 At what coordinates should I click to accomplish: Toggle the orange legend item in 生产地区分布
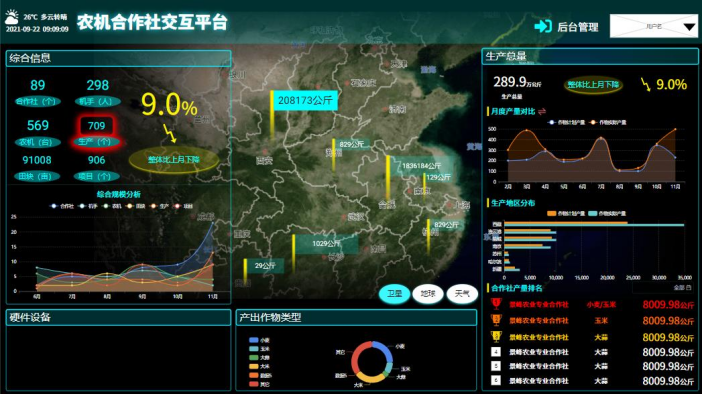566,214
